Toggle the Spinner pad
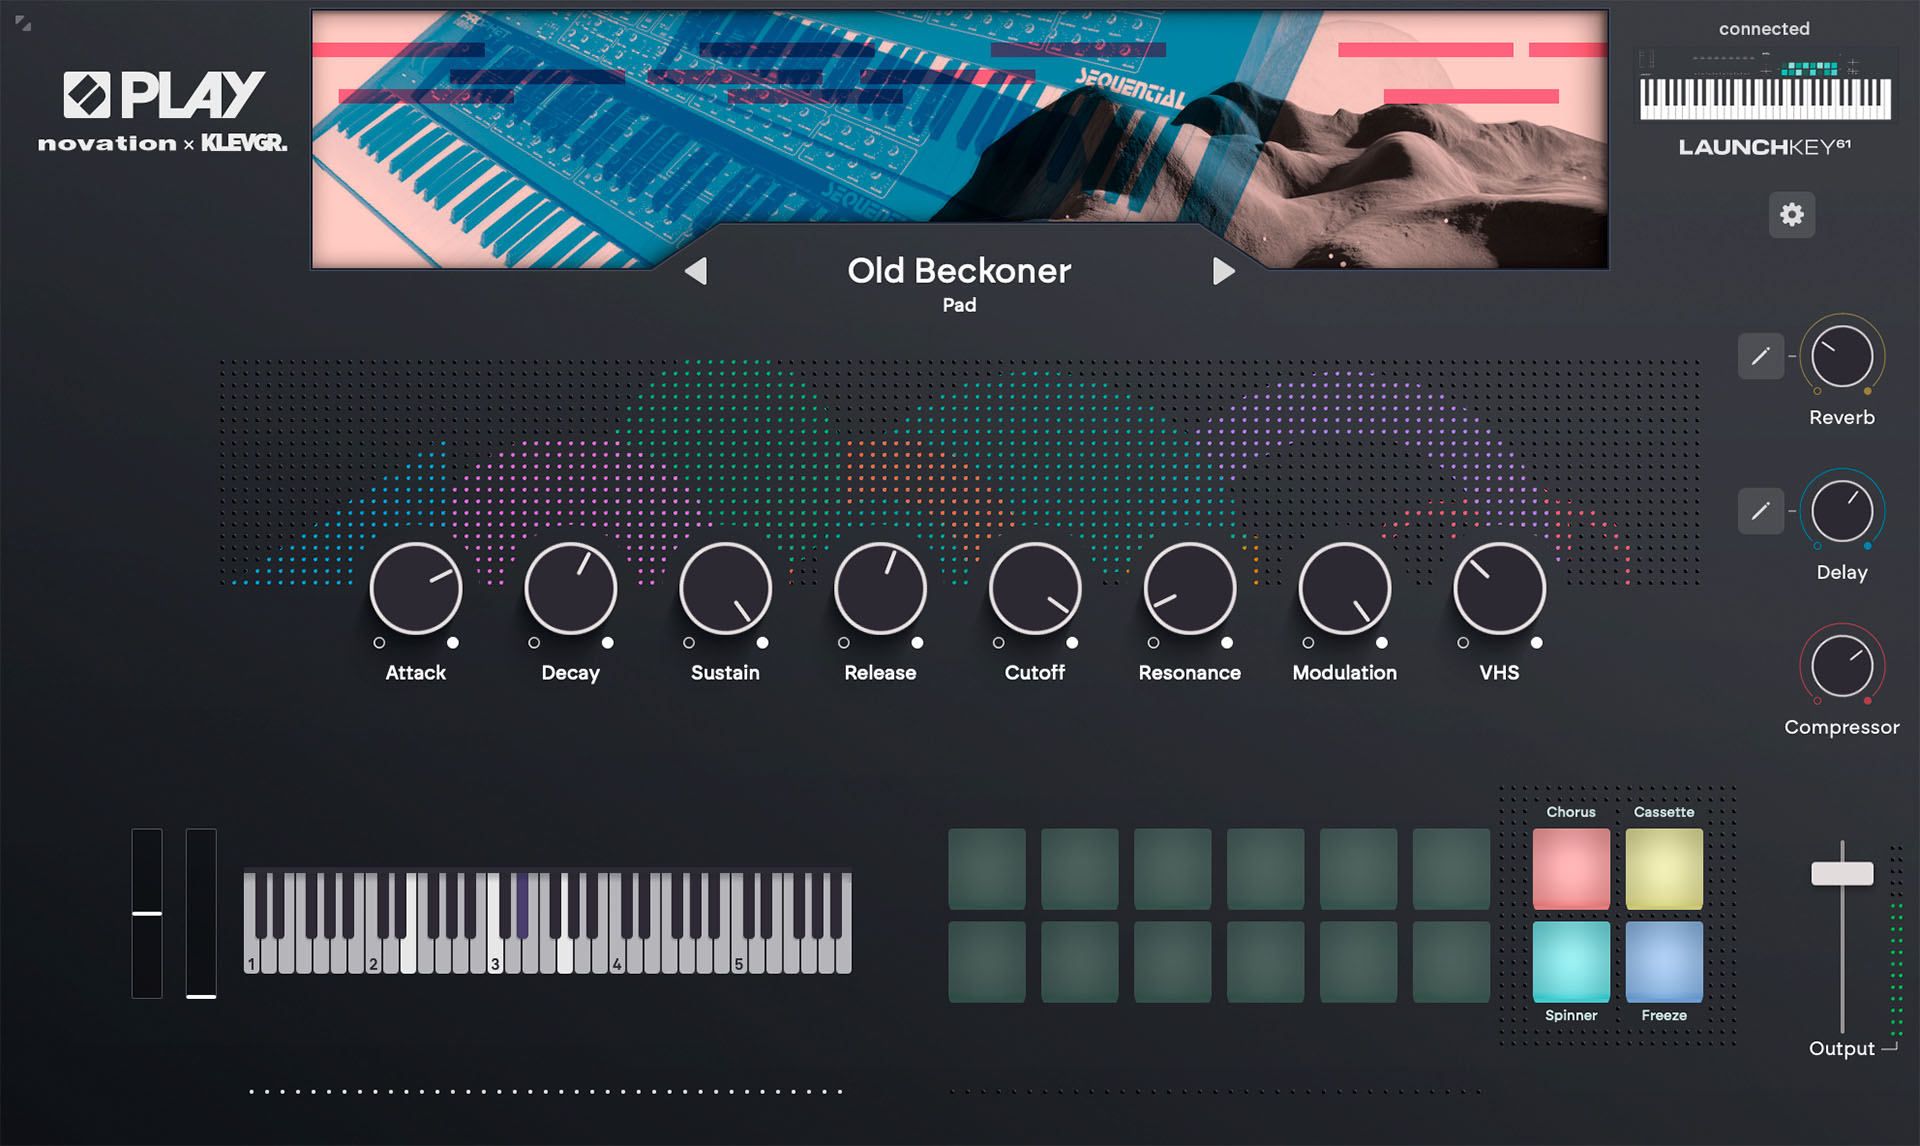 coord(1571,962)
